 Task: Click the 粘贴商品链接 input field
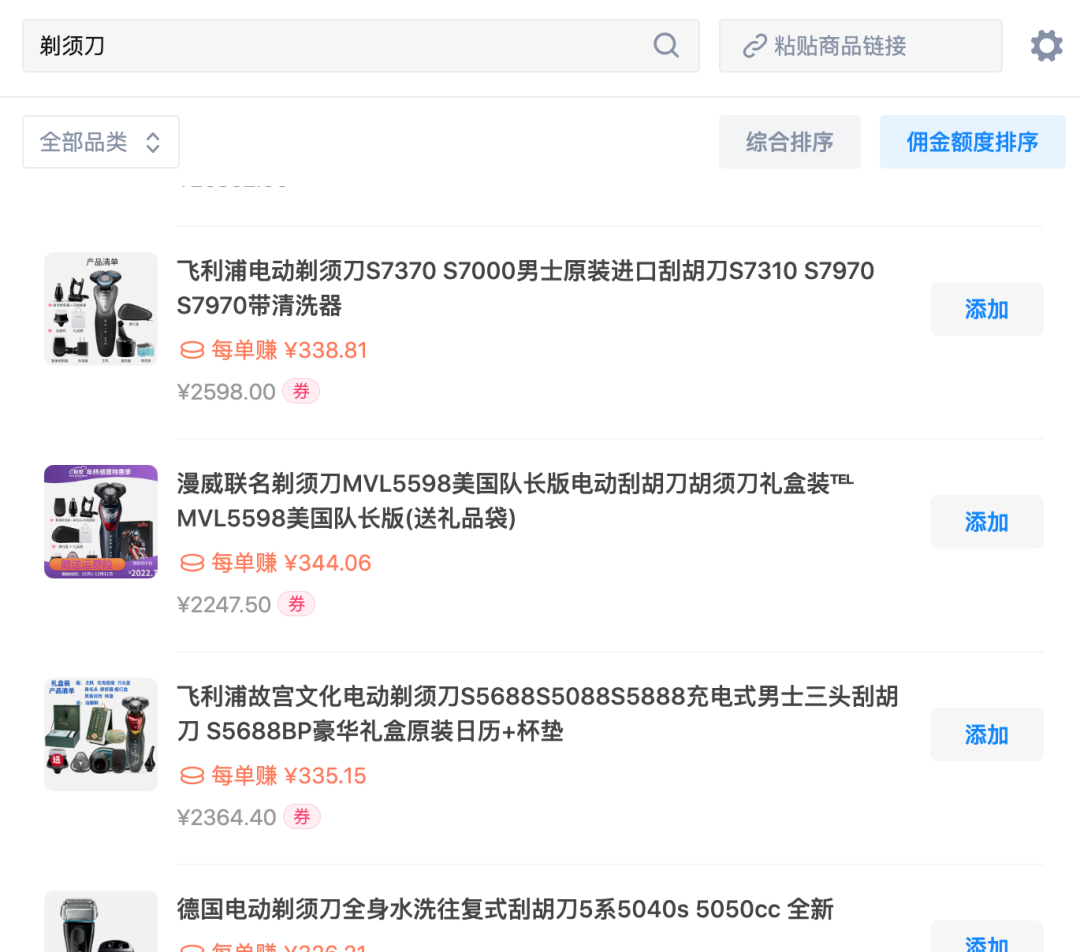(x=860, y=45)
